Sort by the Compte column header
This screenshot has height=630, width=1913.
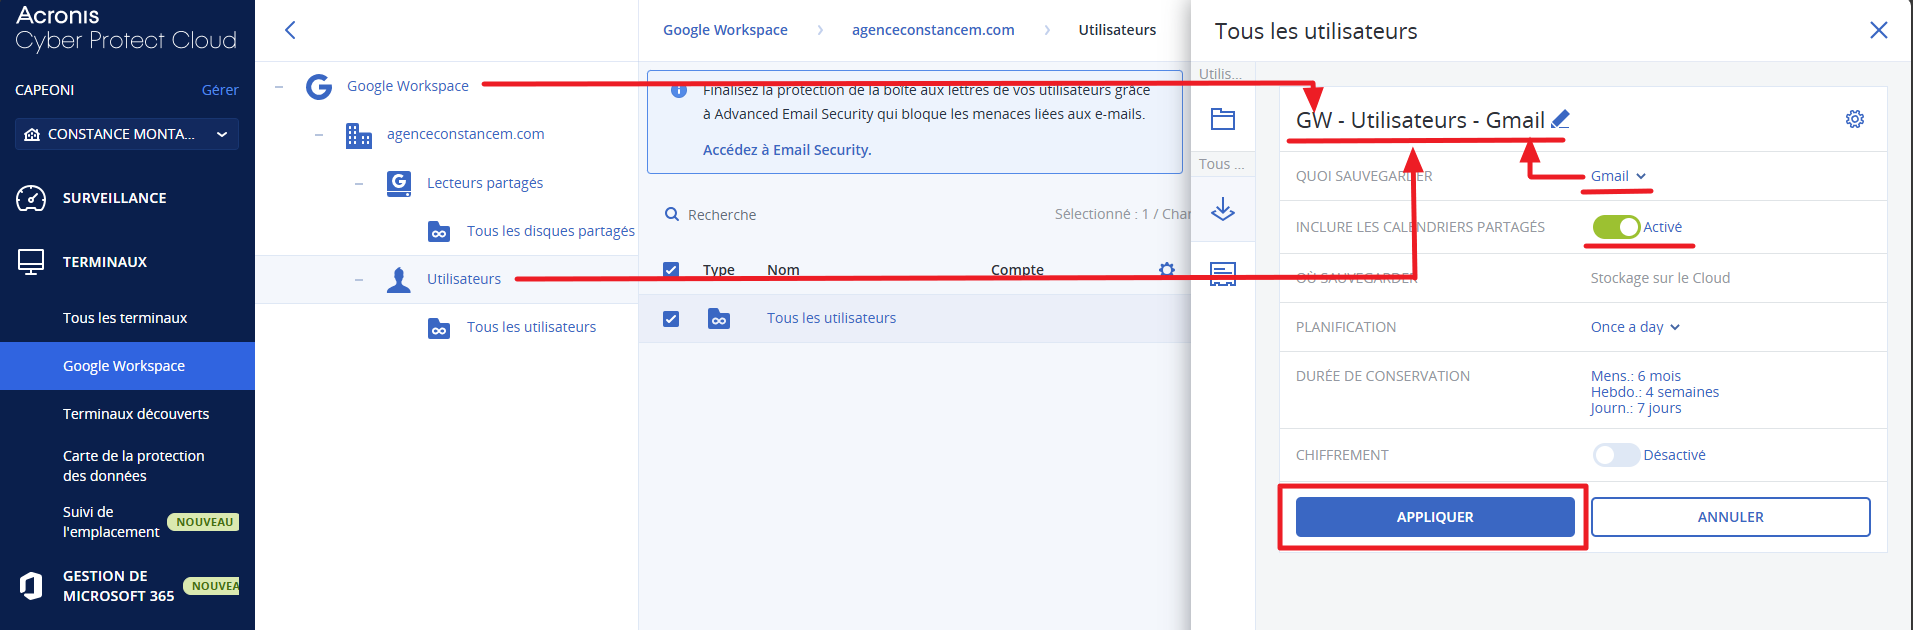[x=1017, y=270]
